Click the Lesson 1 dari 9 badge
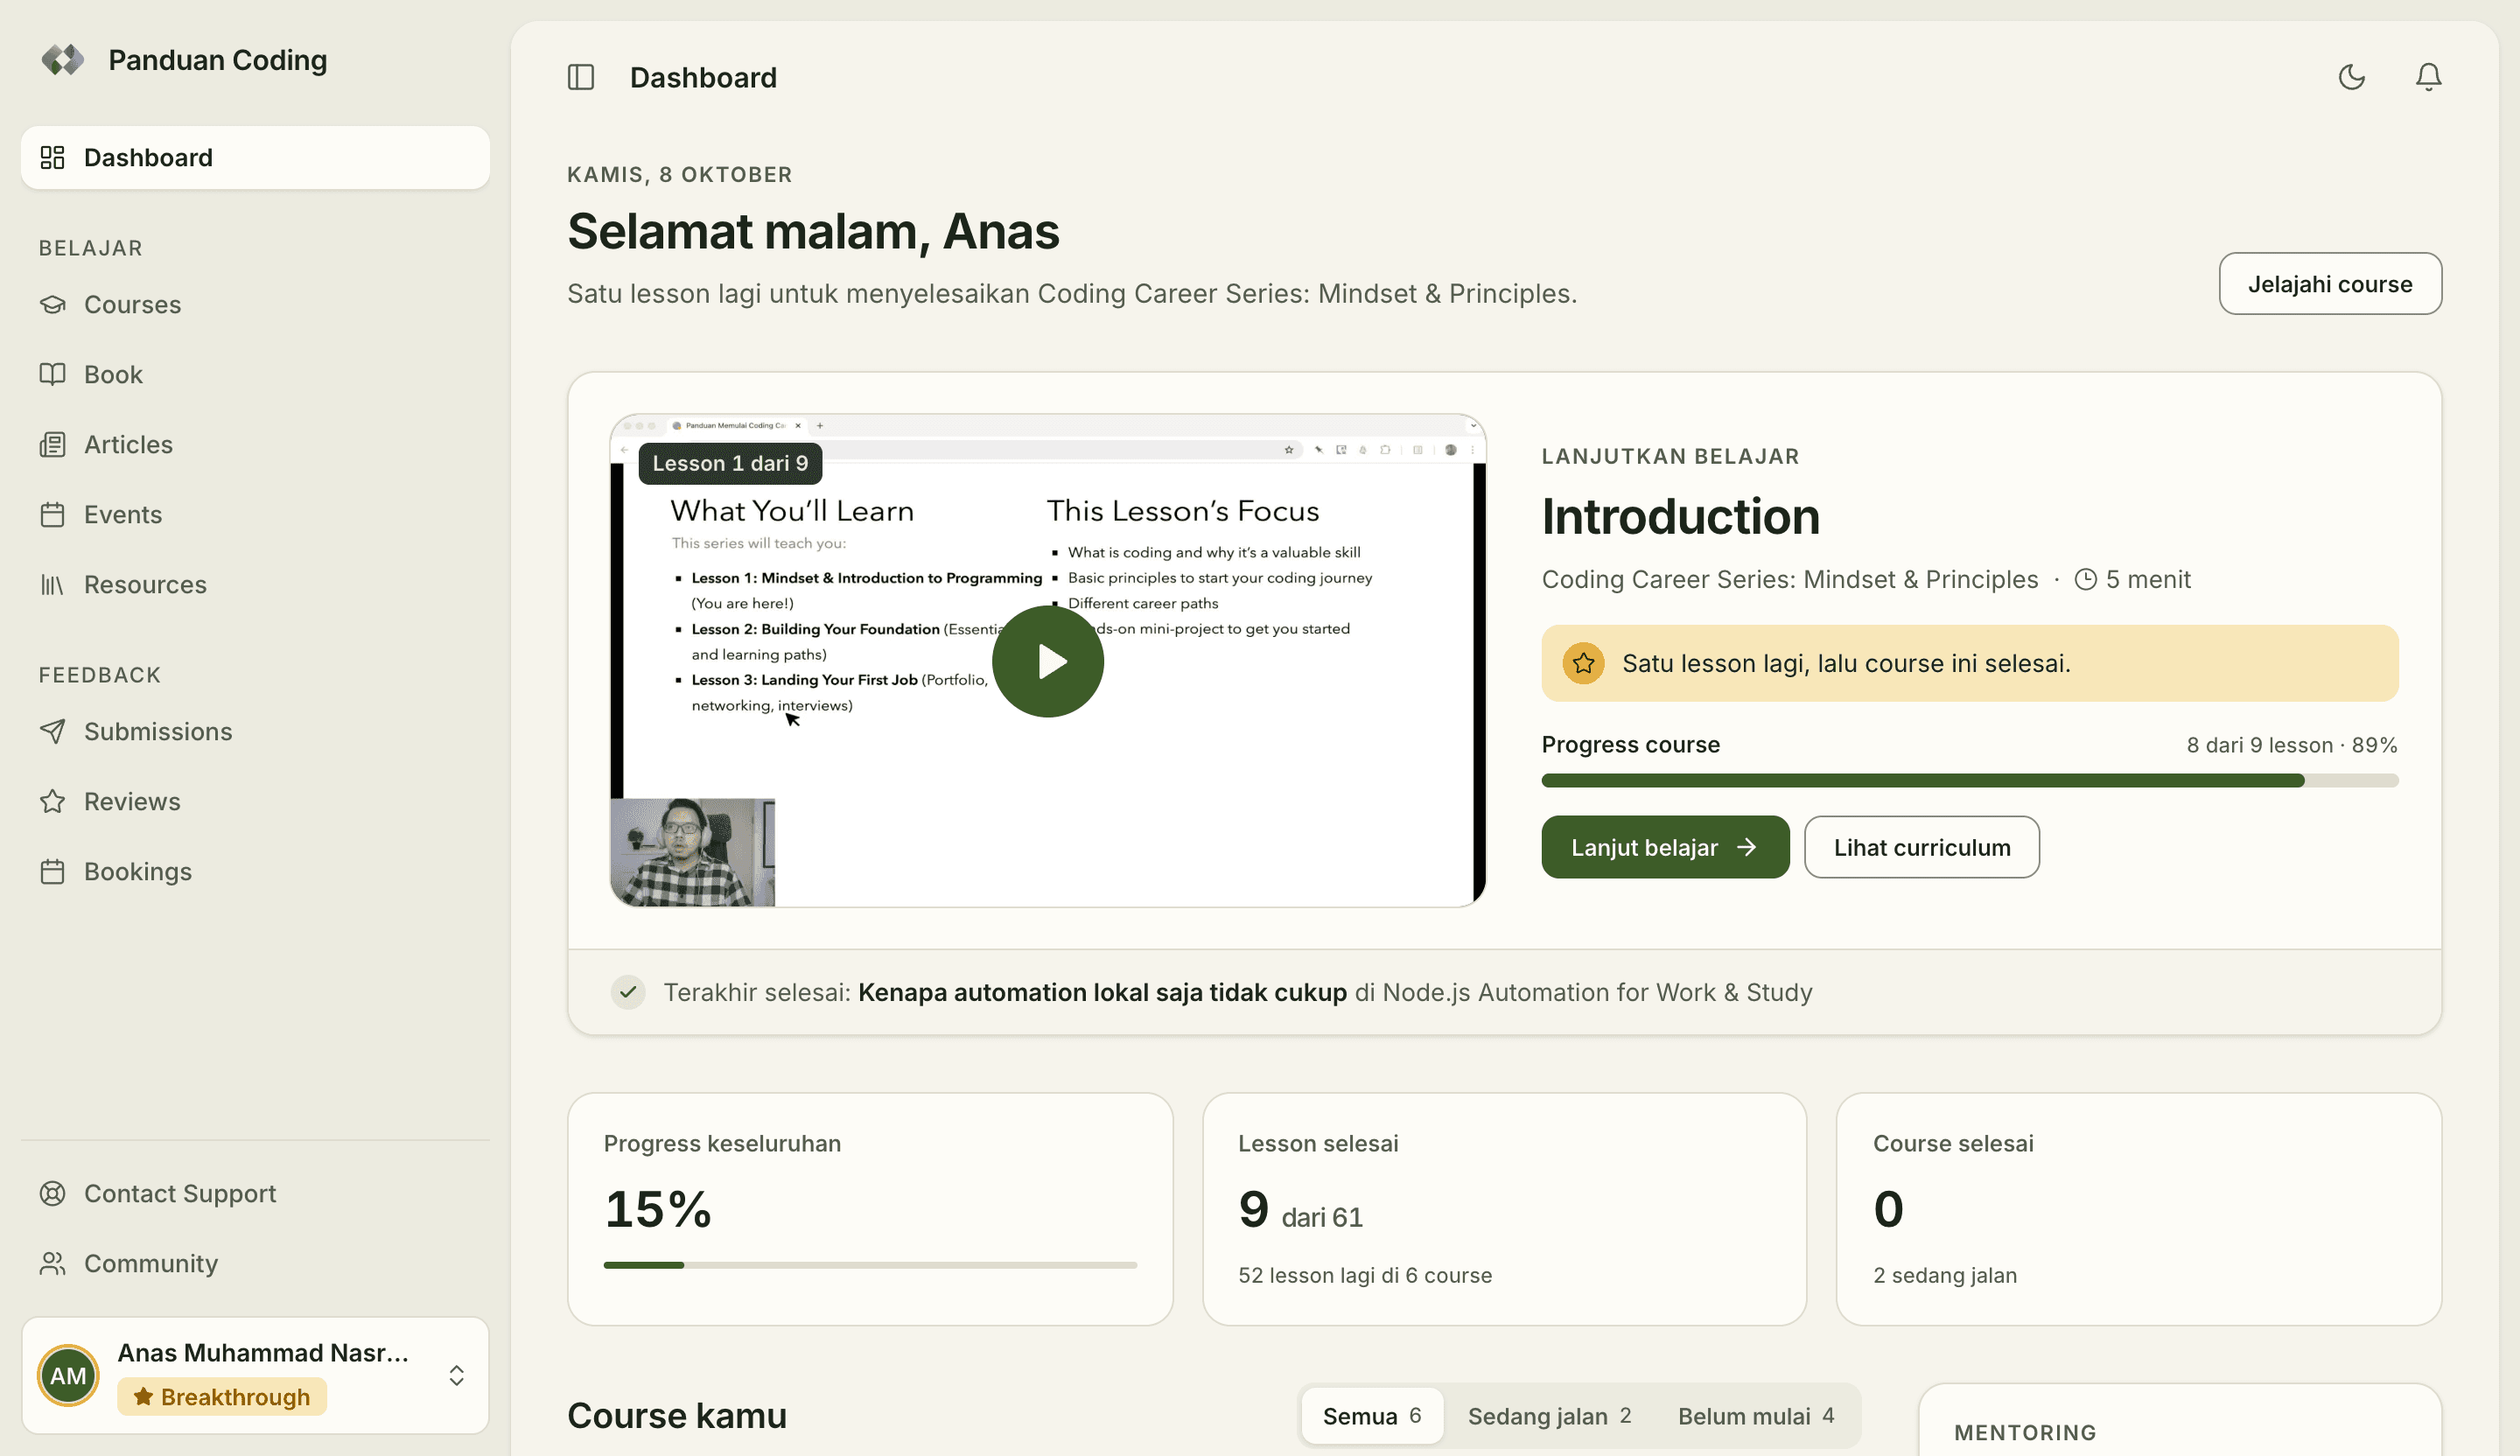Image resolution: width=2520 pixels, height=1456 pixels. click(x=730, y=463)
